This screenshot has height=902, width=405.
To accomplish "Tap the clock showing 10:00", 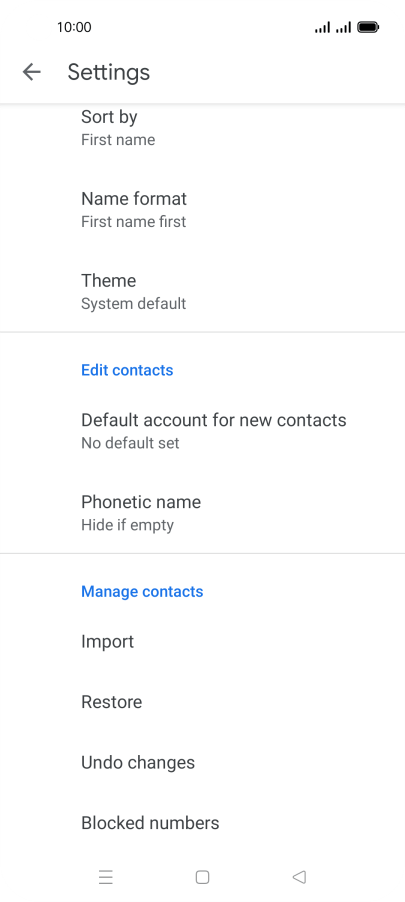I will pos(74,27).
